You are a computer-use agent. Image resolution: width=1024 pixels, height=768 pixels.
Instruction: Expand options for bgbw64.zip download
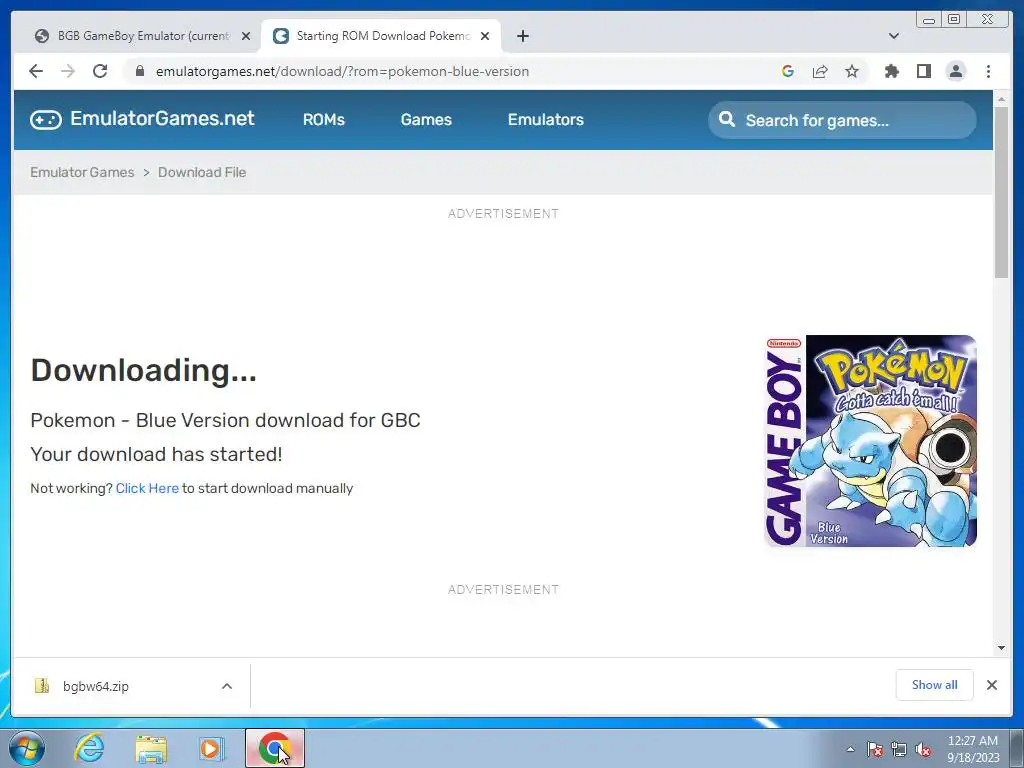(227, 686)
